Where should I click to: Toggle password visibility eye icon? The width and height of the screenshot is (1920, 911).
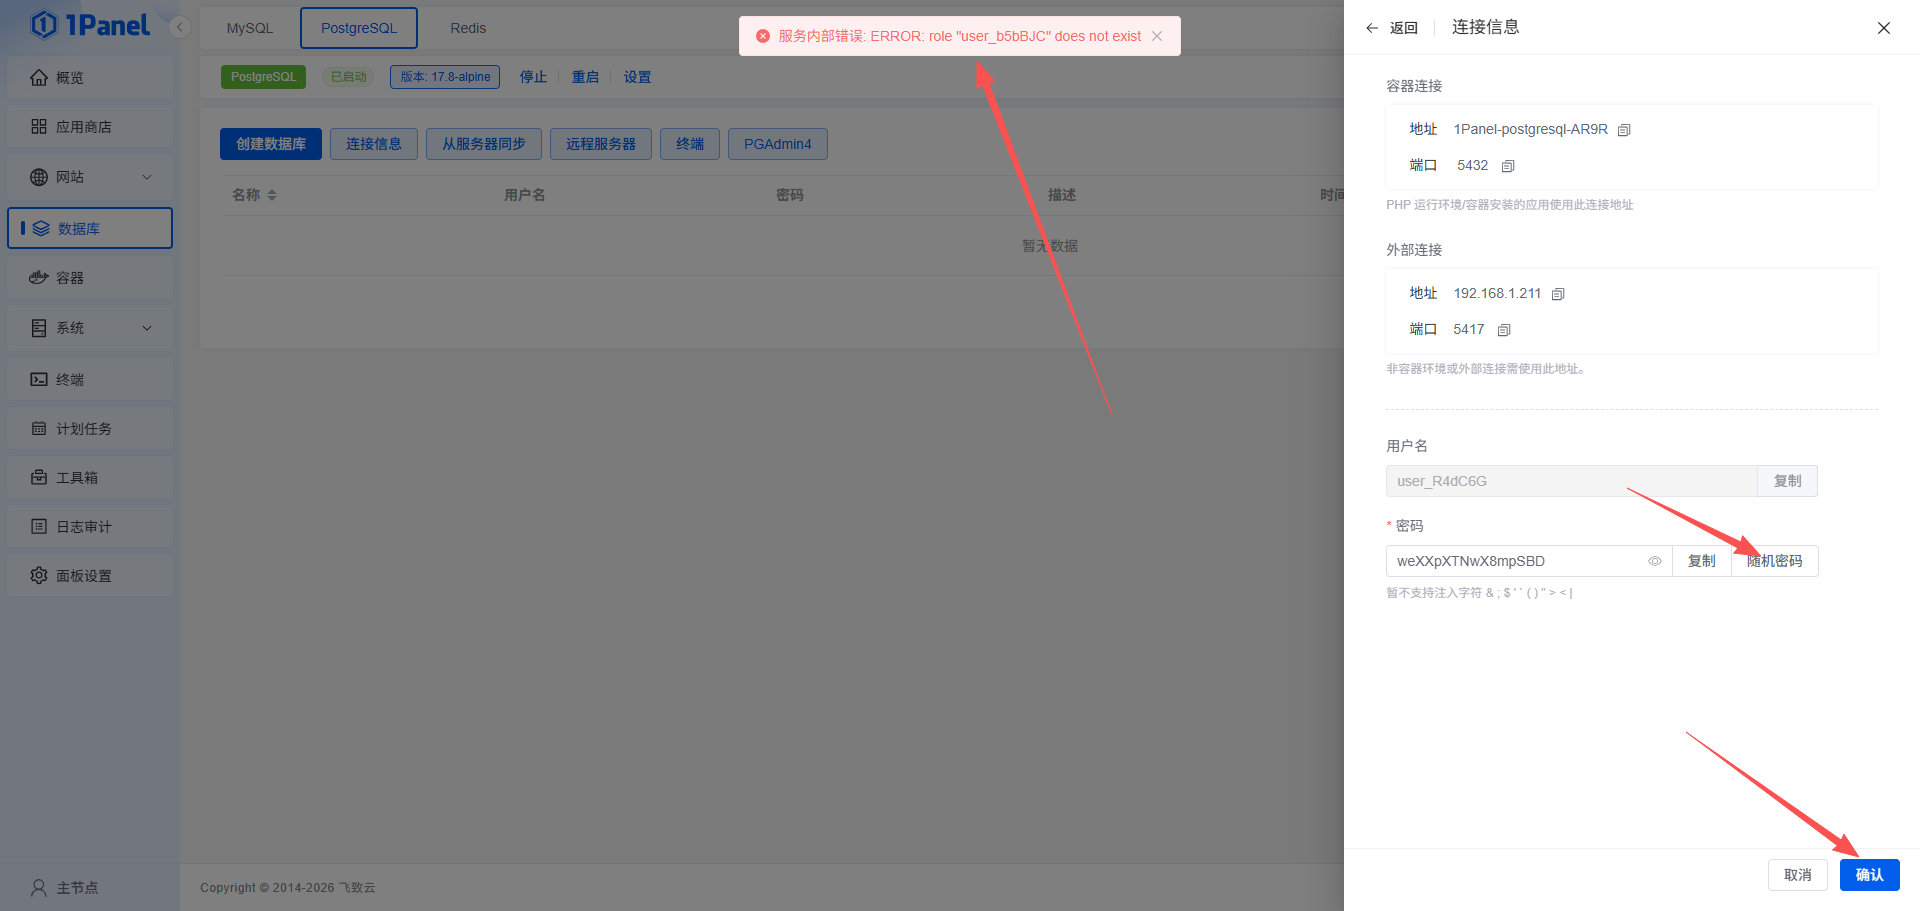[x=1655, y=561]
